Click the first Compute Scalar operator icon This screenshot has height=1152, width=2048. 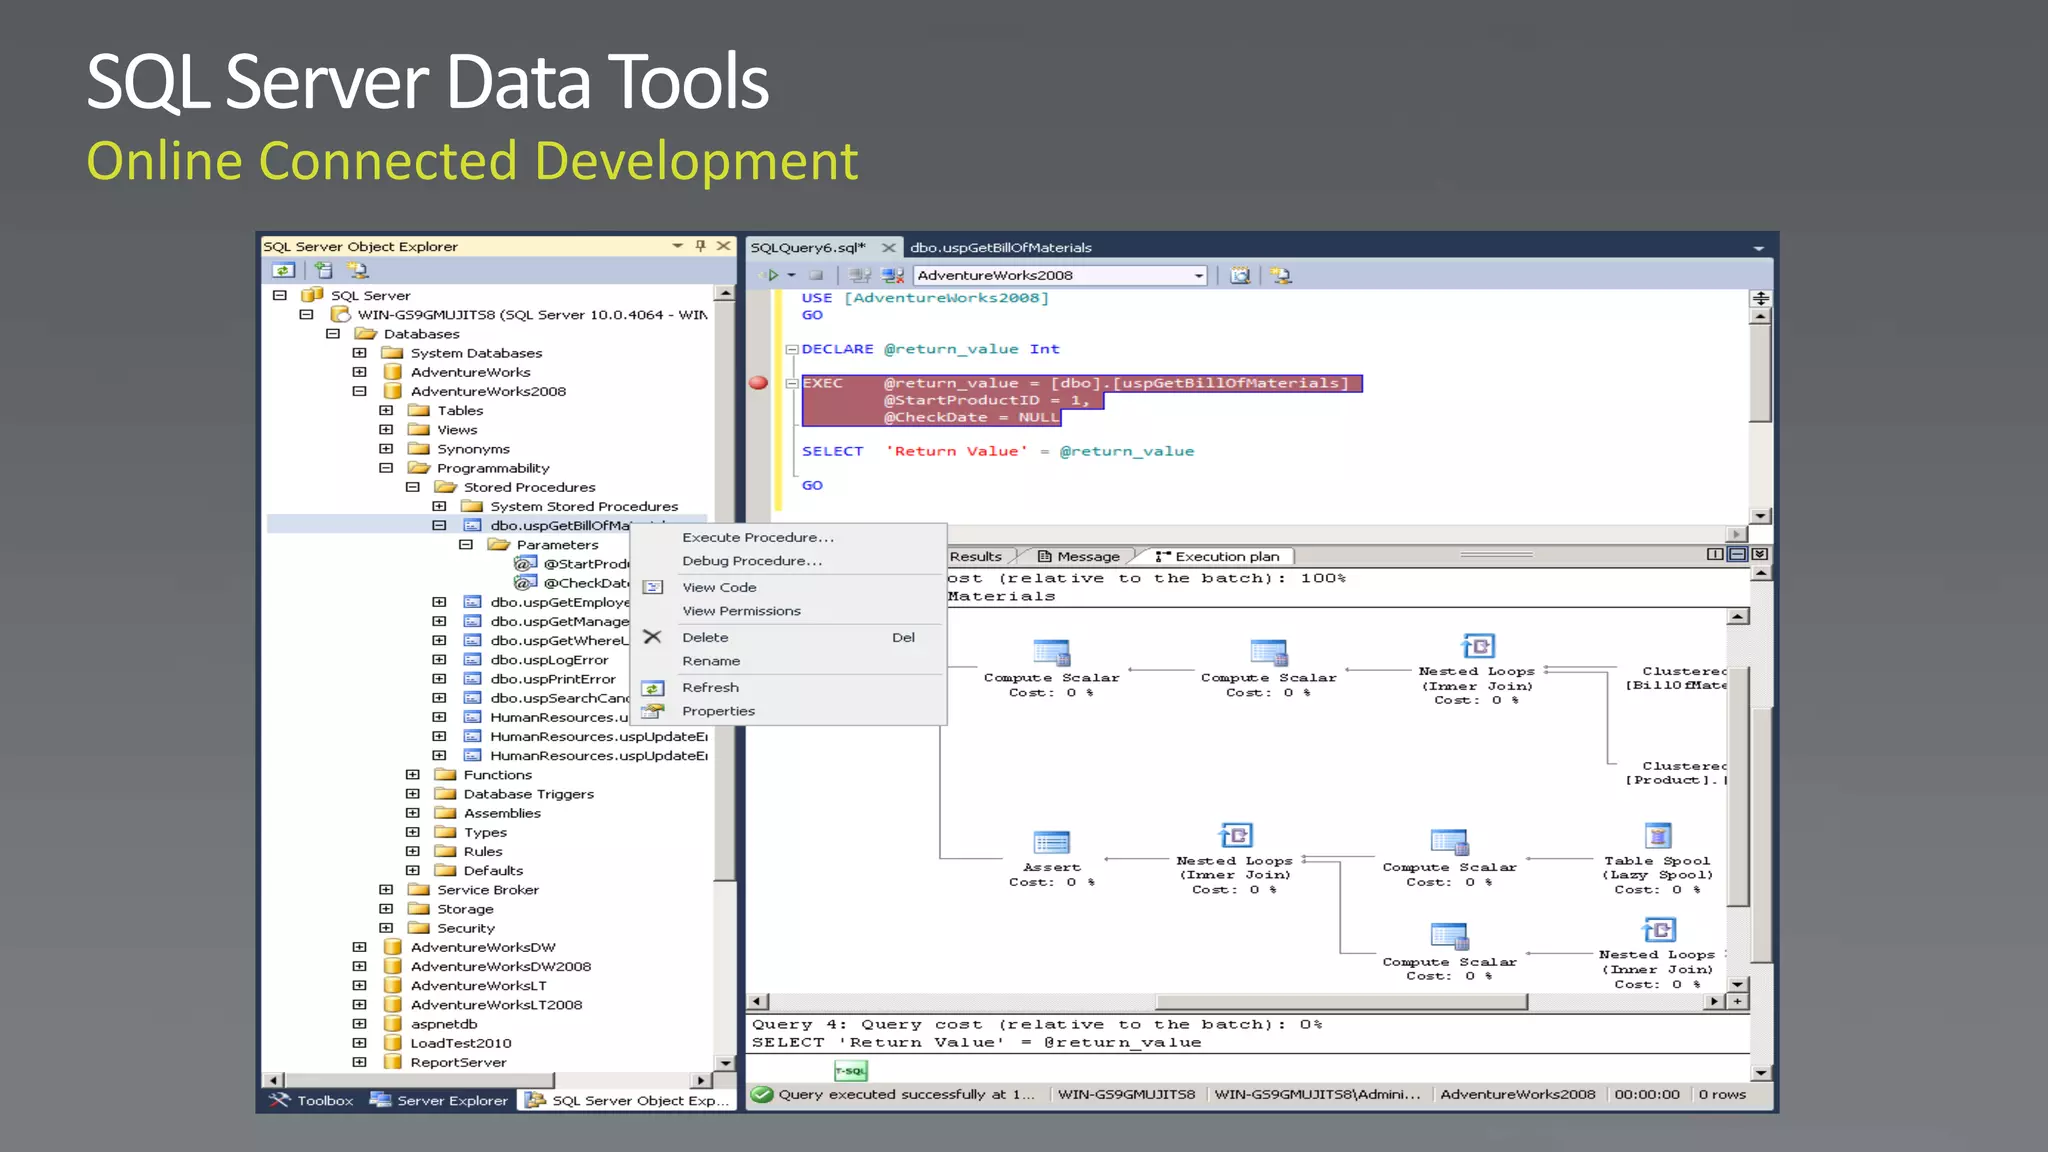(1051, 653)
